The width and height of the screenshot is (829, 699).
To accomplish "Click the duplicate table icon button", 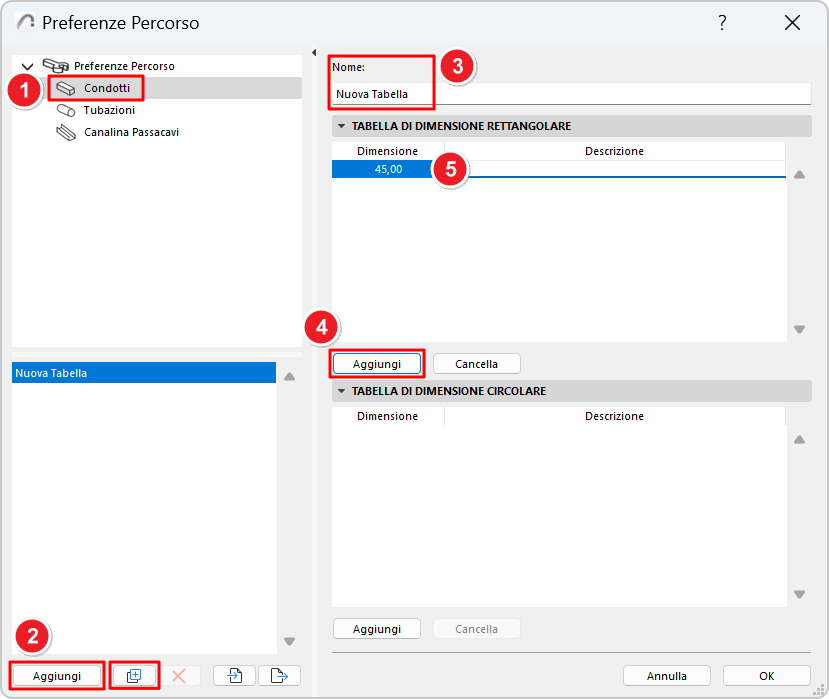I will pyautogui.click(x=134, y=676).
